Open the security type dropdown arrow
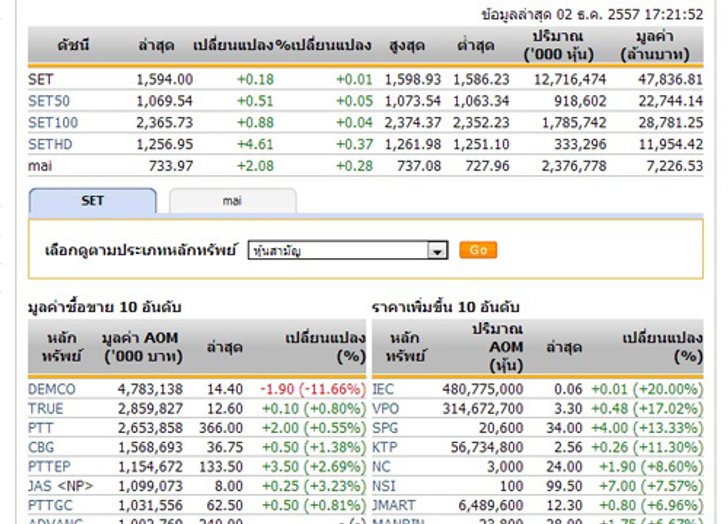The height and width of the screenshot is (524, 728). coord(437,251)
